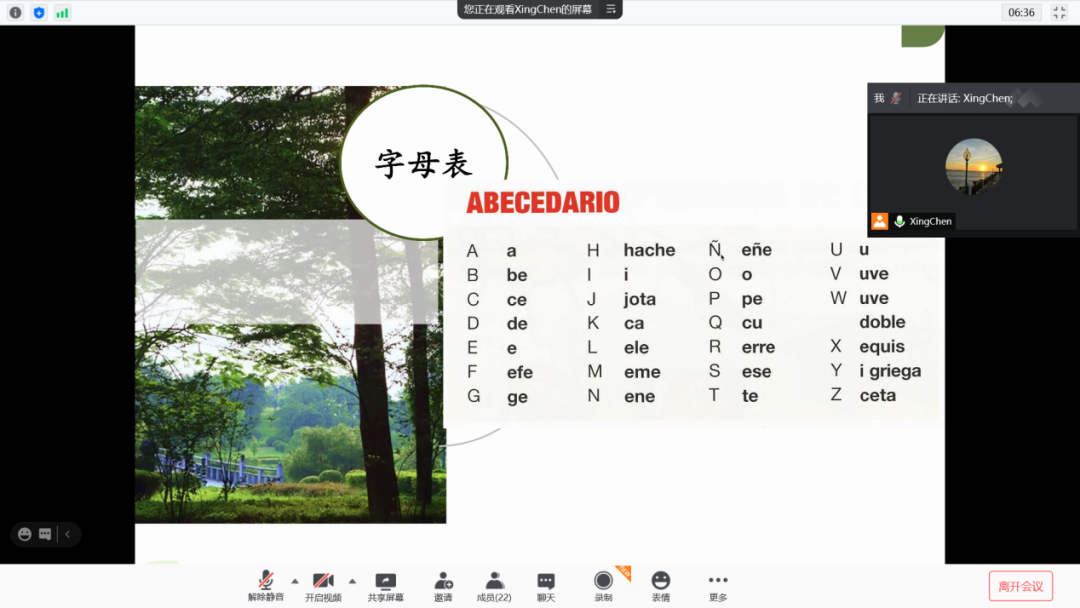Expand audio options arrow beside 解除静音

[294, 581]
